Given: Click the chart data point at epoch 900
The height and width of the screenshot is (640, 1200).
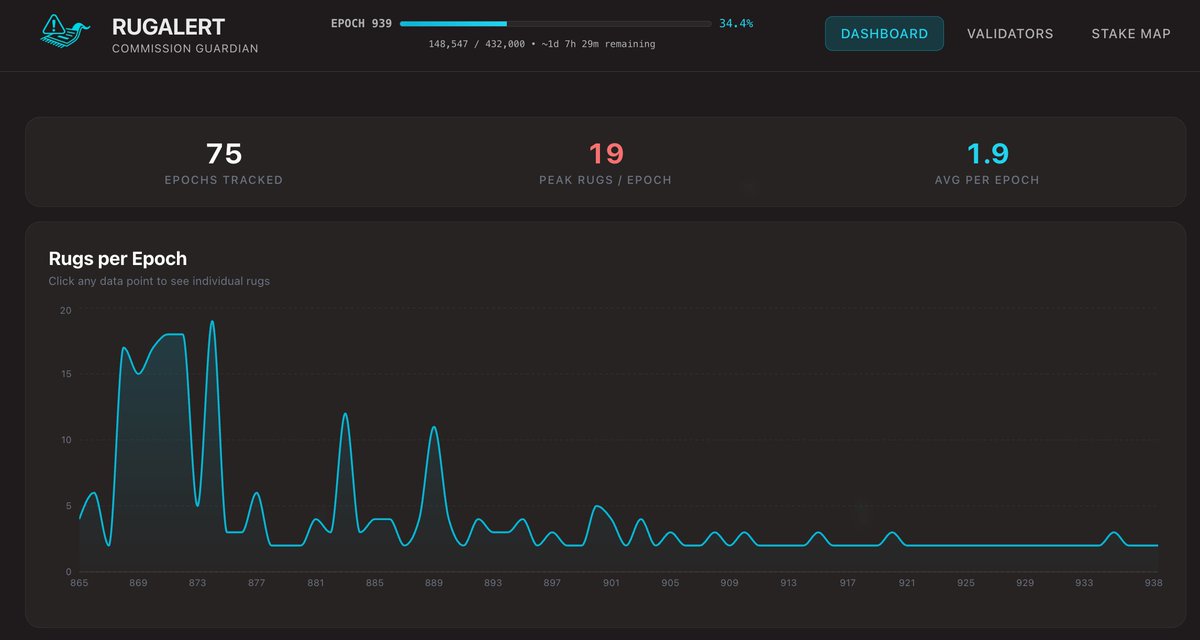Looking at the screenshot, I should click(x=596, y=506).
